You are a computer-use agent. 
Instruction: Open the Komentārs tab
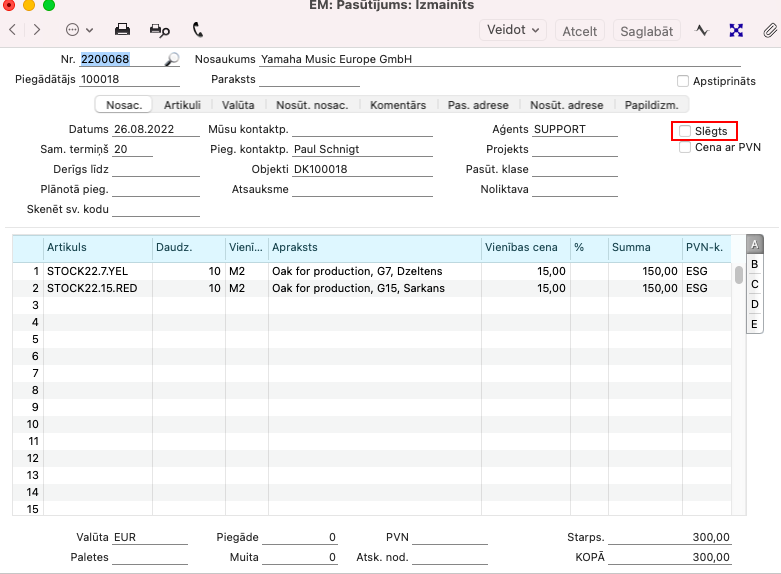pos(397,105)
